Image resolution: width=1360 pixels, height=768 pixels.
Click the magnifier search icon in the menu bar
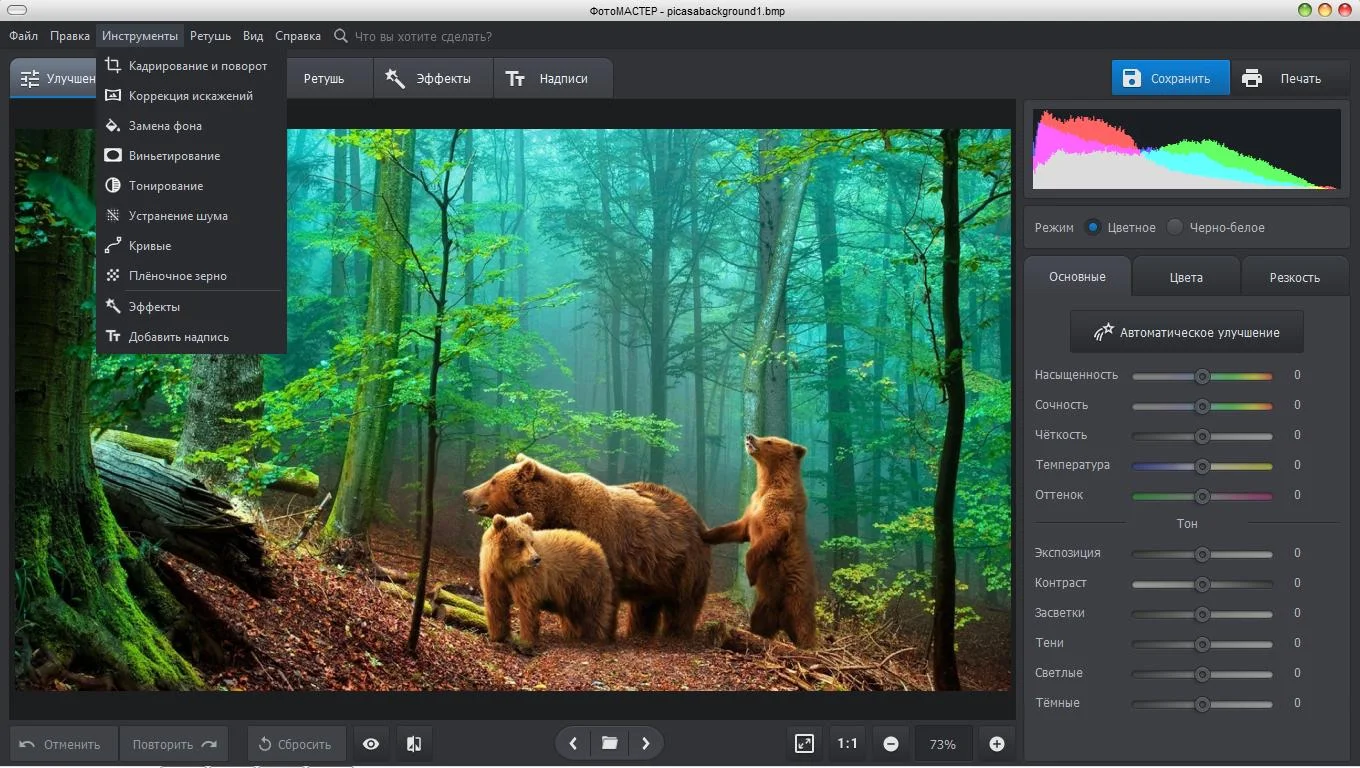[340, 36]
